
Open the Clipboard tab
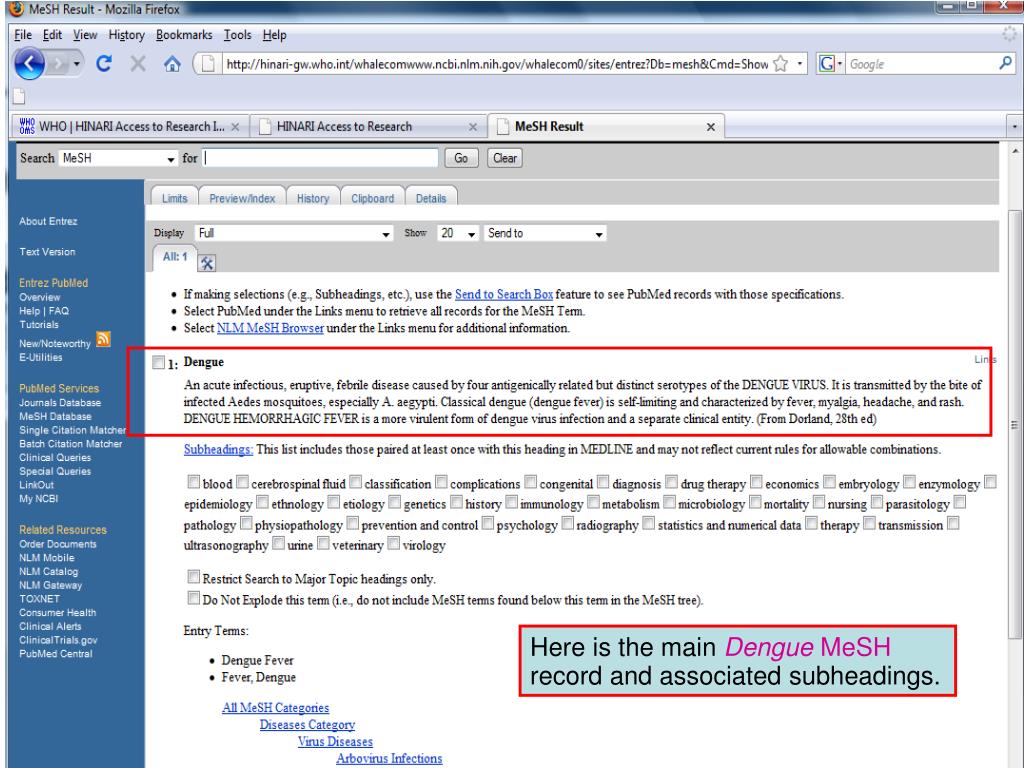(373, 198)
